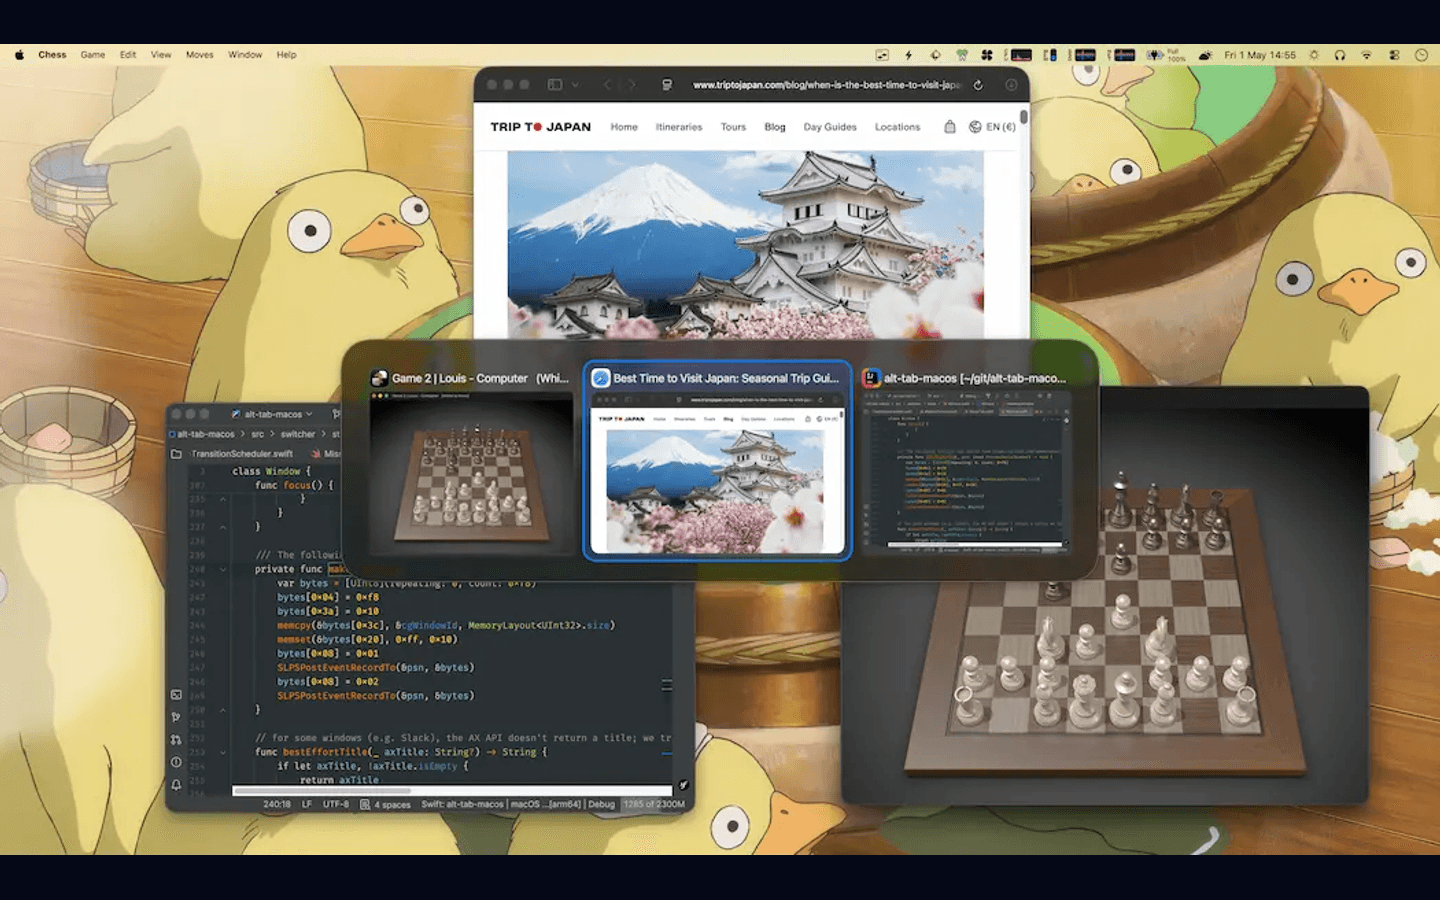Open the IDE Terminal tool window icon
1440x900 pixels.
click(x=176, y=695)
